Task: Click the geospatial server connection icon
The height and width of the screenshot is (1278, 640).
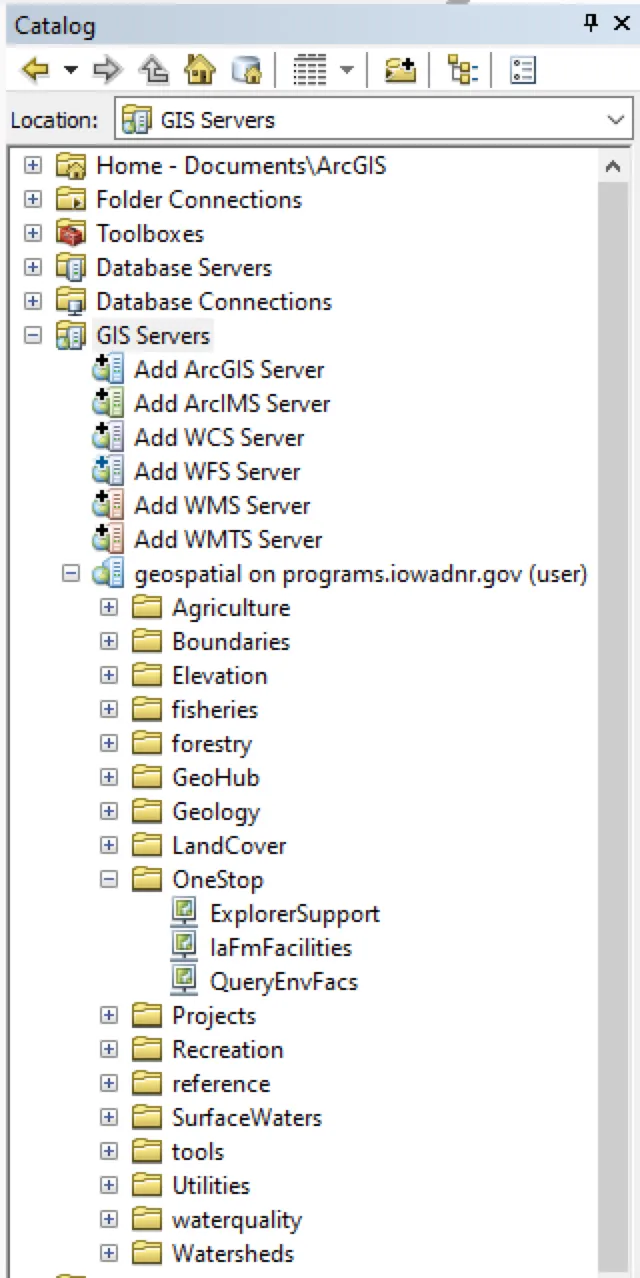Action: tap(108, 574)
